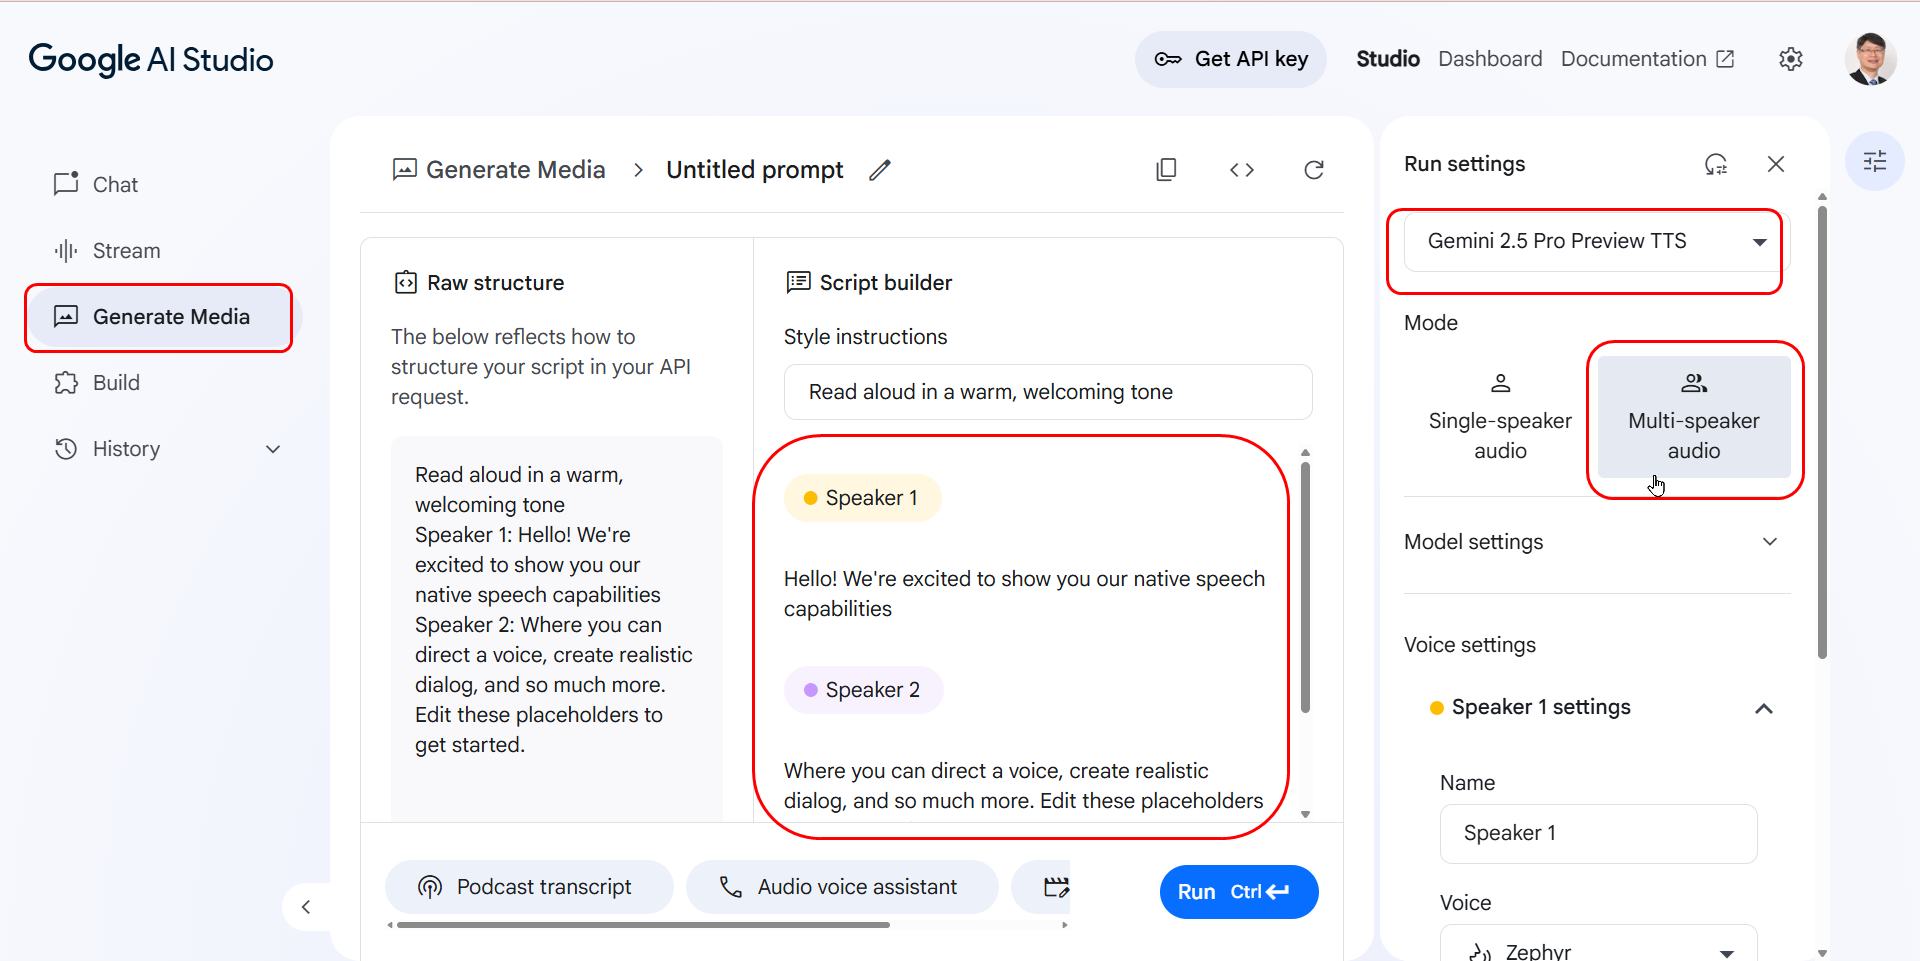The image size is (1920, 961).
Task: Click the reset run settings icon
Action: pyautogui.click(x=1716, y=164)
